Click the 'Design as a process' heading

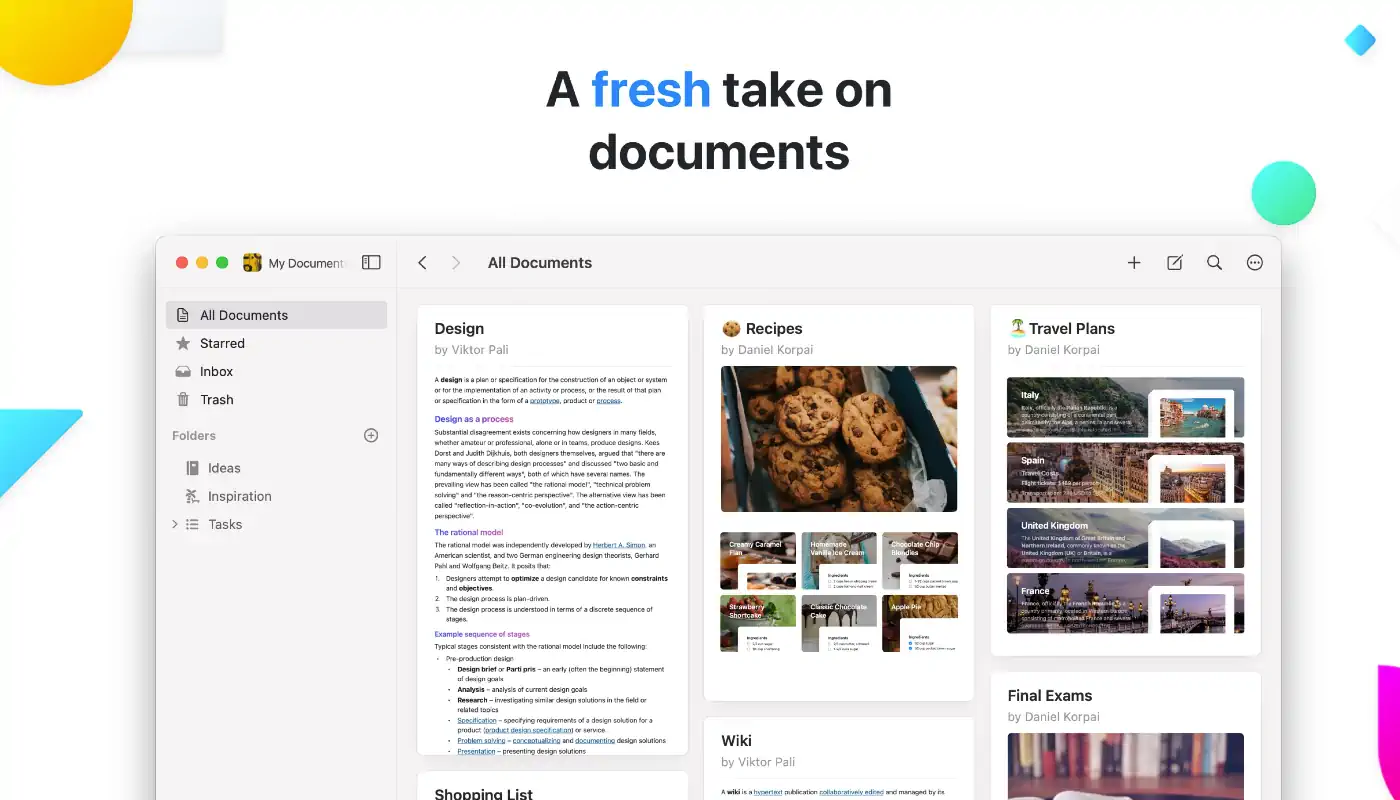click(x=474, y=419)
